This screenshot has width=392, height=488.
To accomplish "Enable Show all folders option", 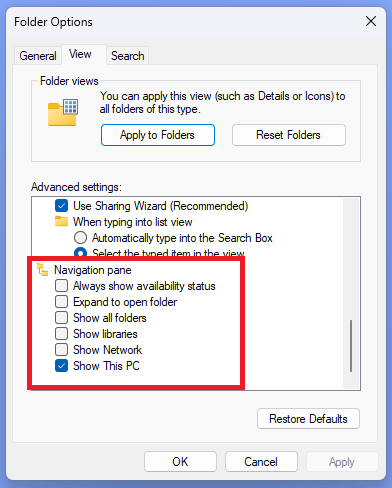I will pyautogui.click(x=61, y=318).
